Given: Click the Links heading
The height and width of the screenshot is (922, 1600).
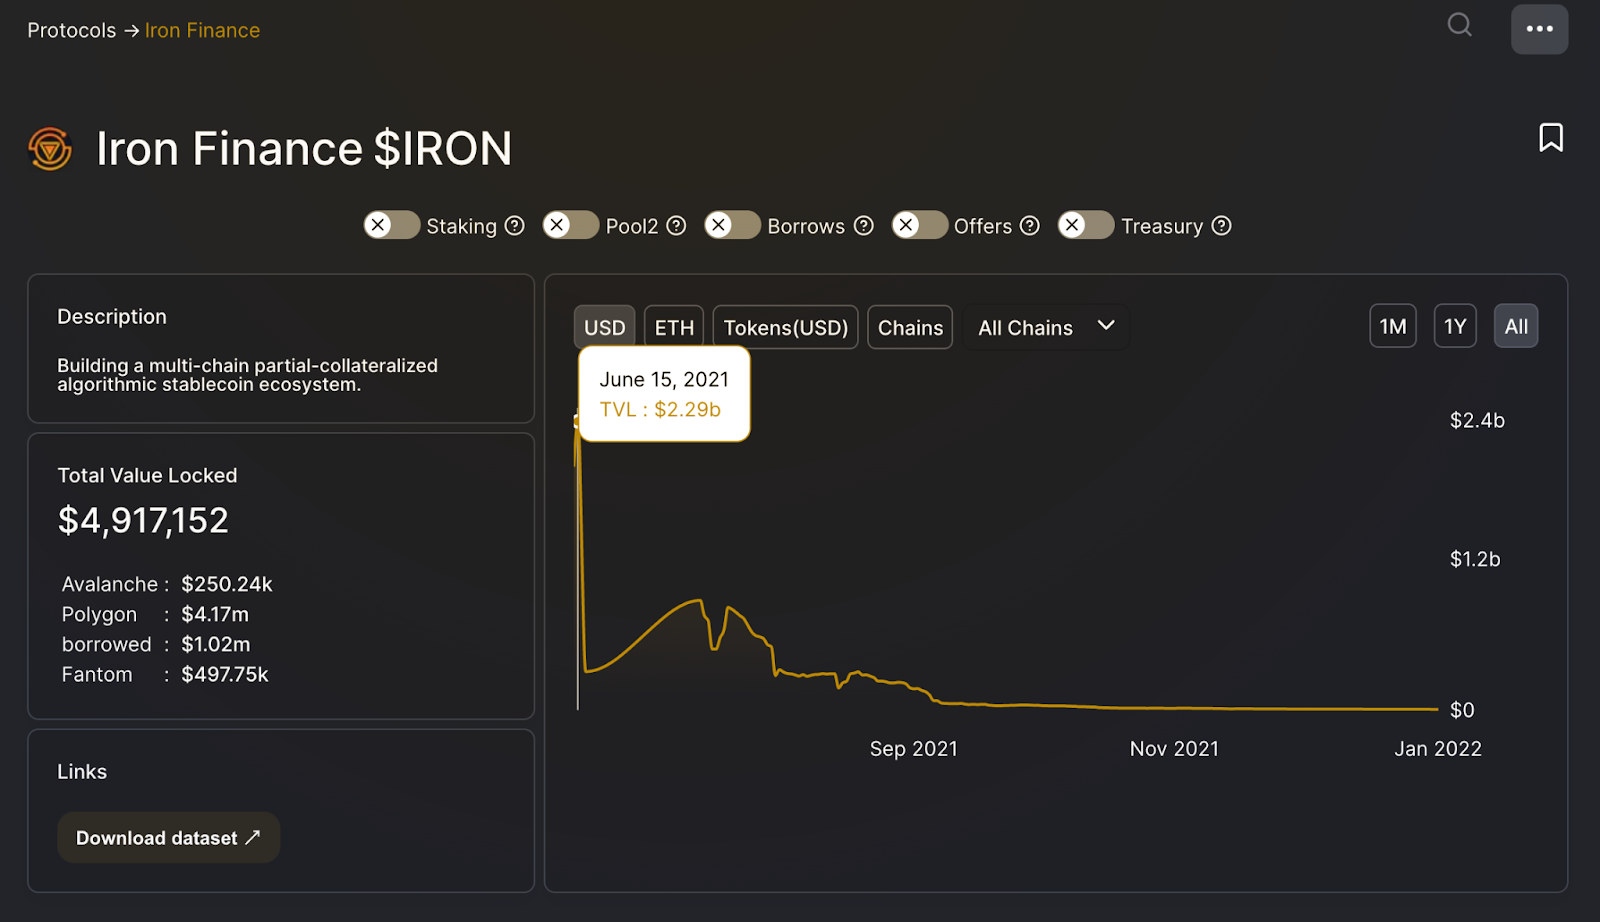Looking at the screenshot, I should [x=82, y=771].
